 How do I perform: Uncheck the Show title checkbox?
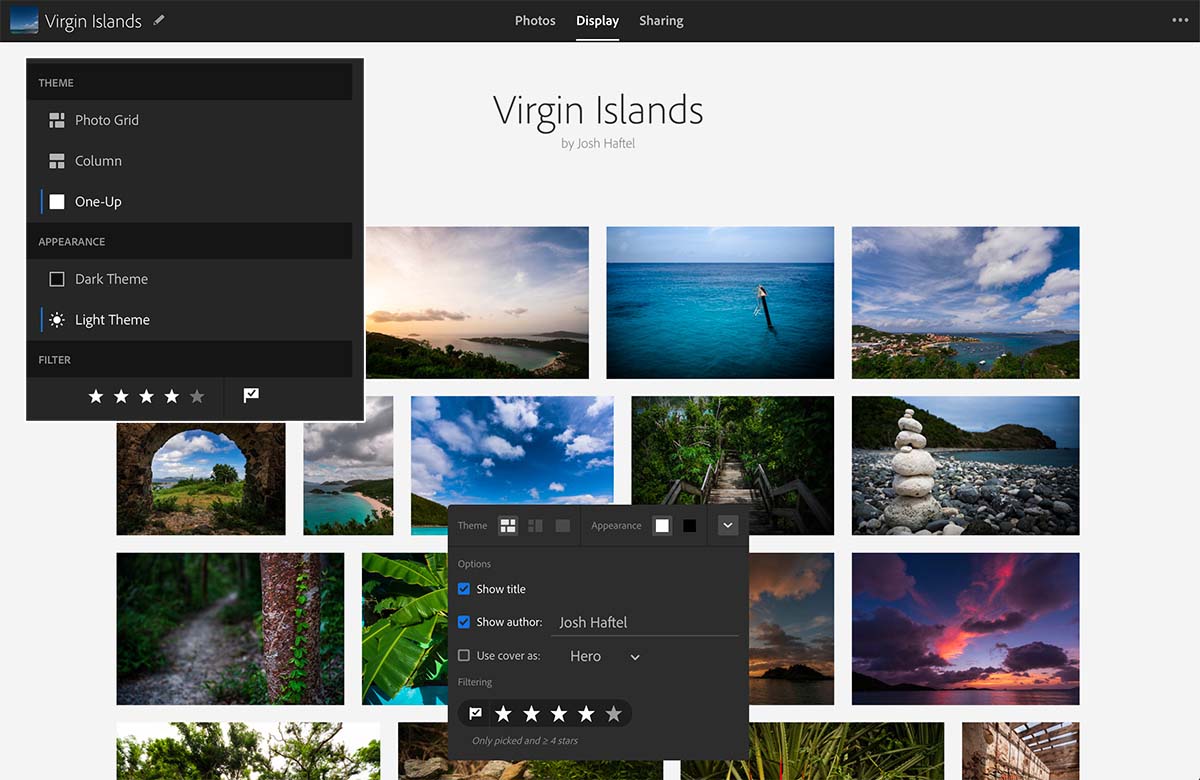tap(464, 589)
